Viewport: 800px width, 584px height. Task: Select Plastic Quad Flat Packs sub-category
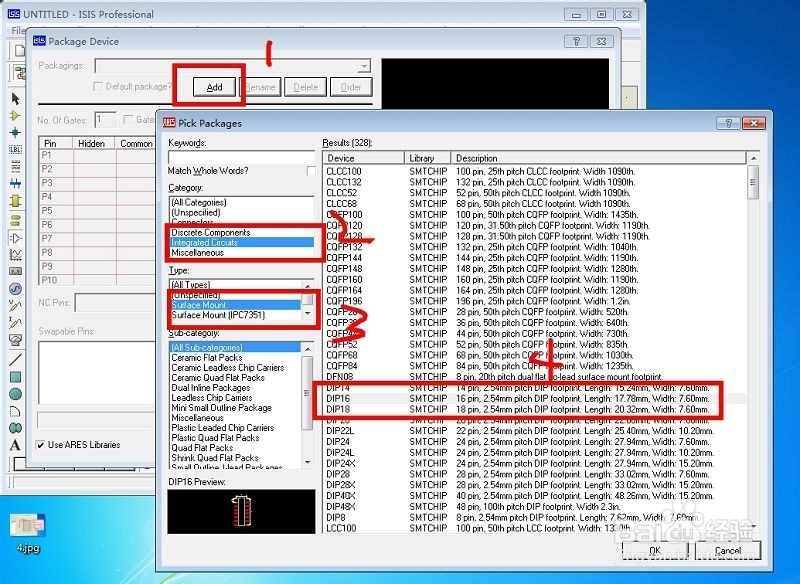click(x=215, y=438)
